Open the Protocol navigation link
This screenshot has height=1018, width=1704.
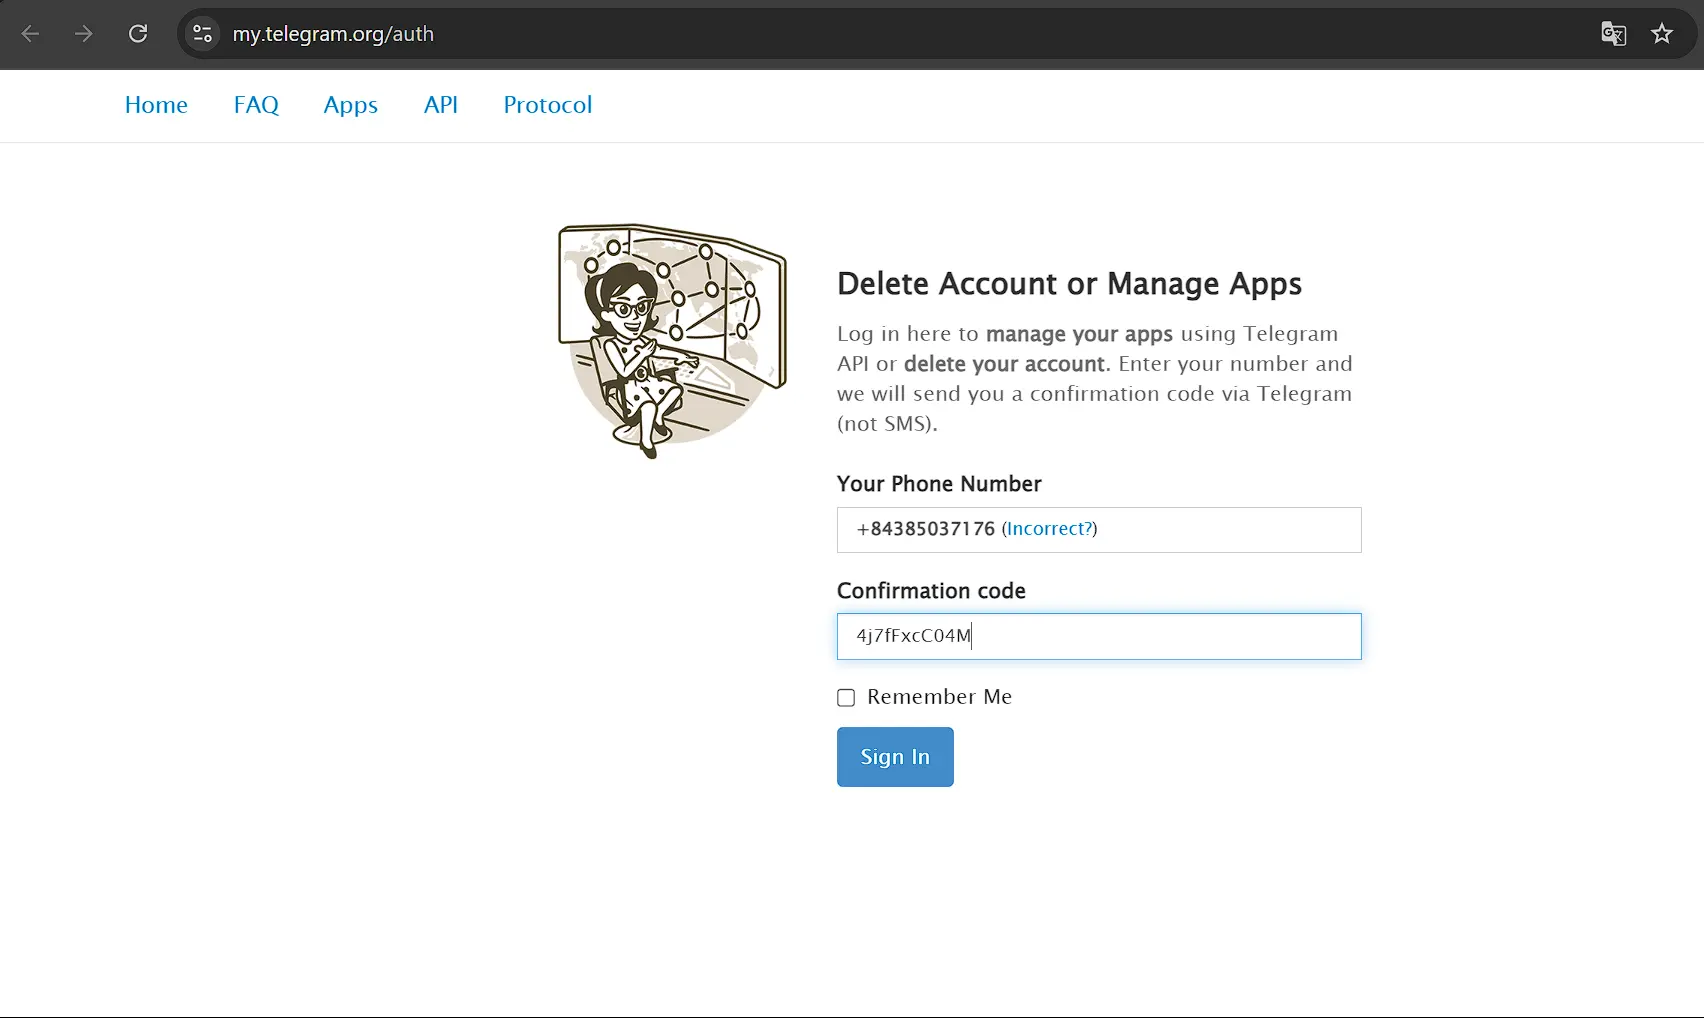548,105
